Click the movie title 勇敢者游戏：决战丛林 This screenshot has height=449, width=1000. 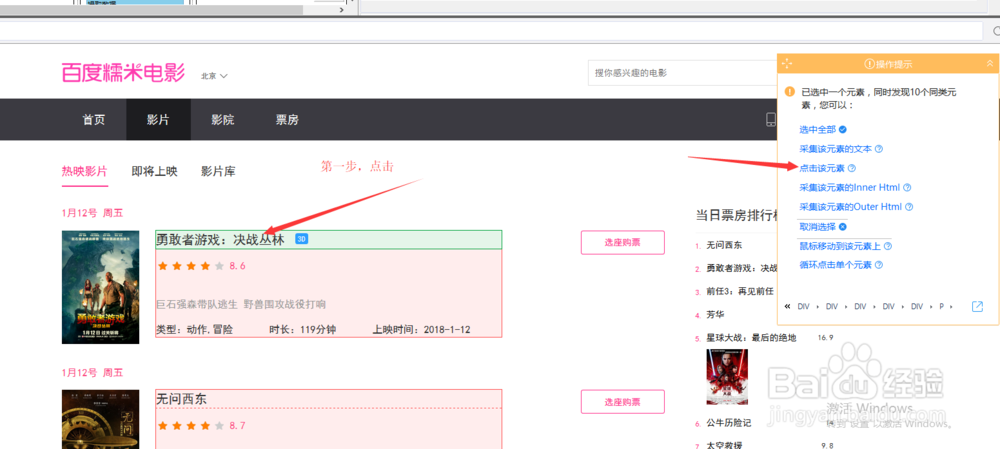coord(221,239)
